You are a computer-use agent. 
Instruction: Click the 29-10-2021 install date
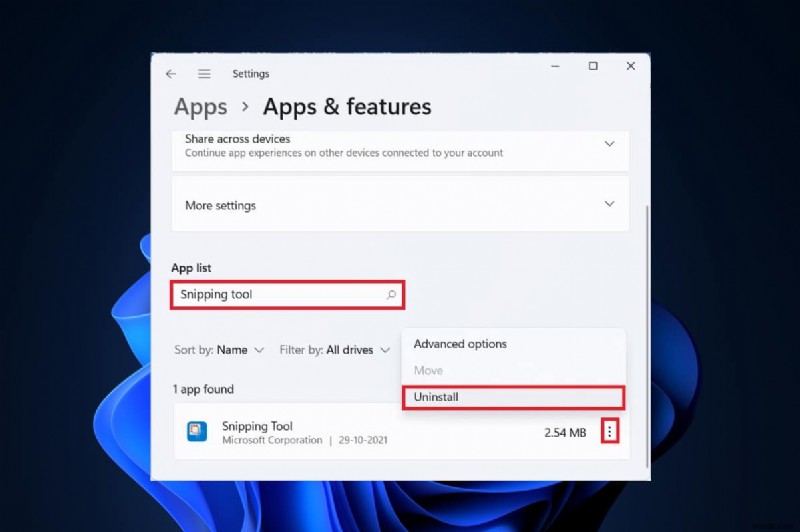click(363, 440)
